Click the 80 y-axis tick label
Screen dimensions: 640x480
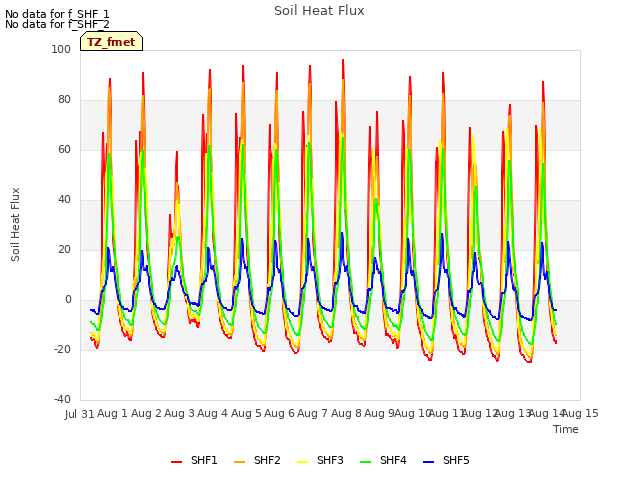pyautogui.click(x=64, y=100)
